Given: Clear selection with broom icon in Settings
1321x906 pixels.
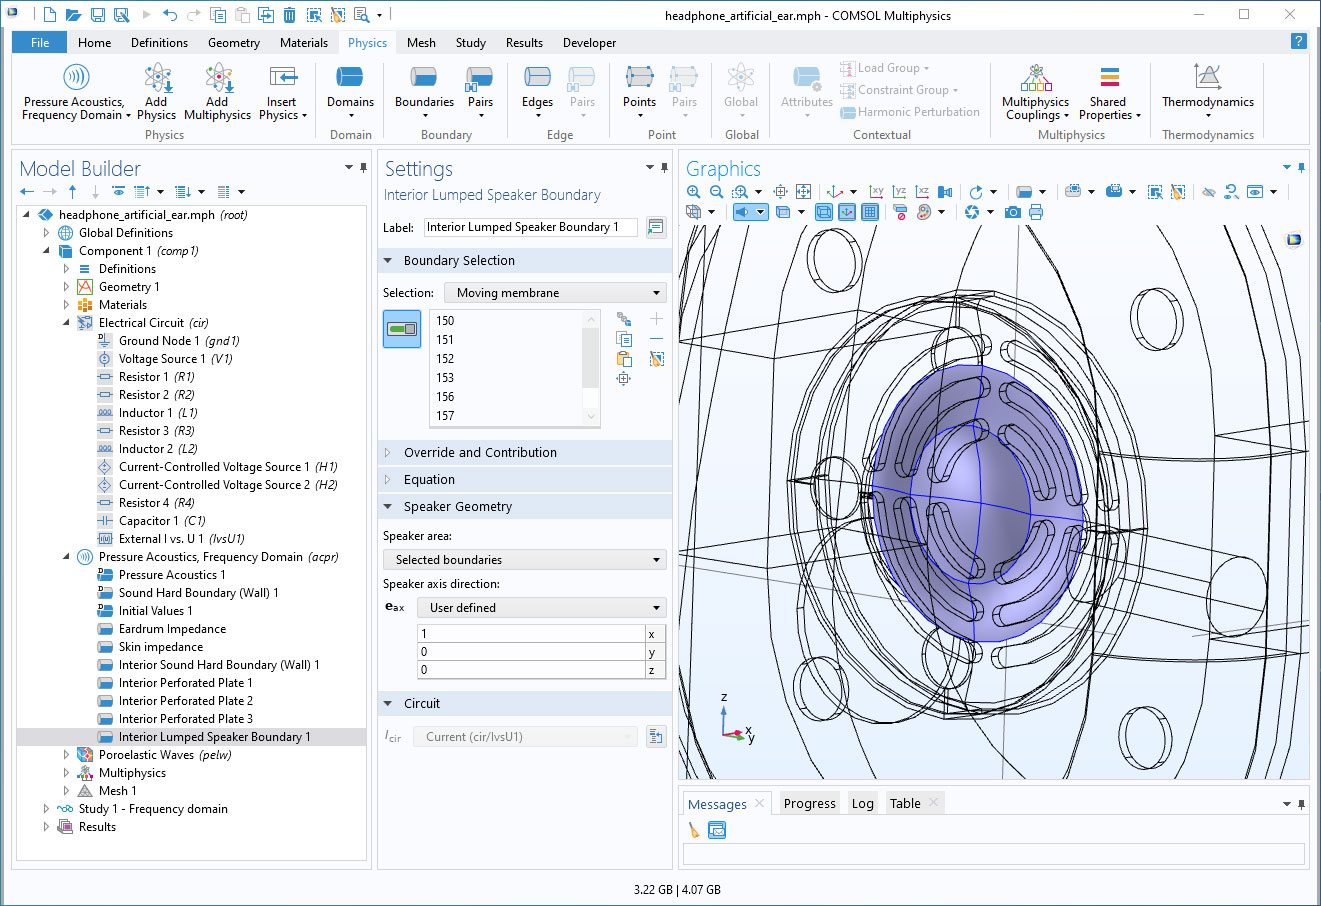Looking at the screenshot, I should click(x=656, y=359).
